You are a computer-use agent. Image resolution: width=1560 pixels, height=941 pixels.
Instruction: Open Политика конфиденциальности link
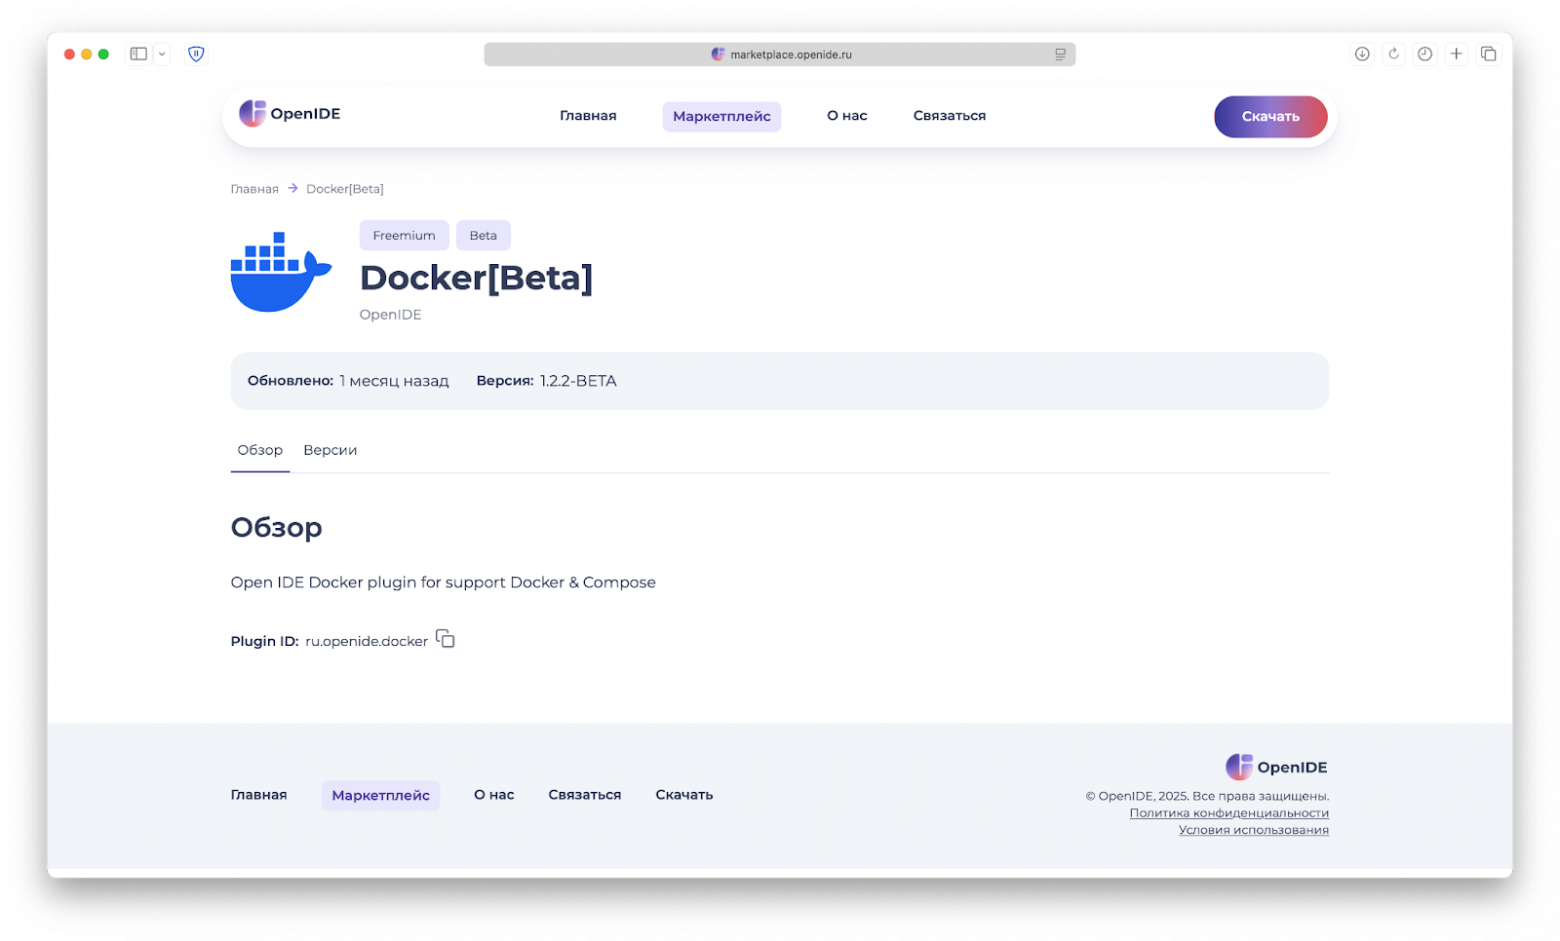tap(1229, 813)
